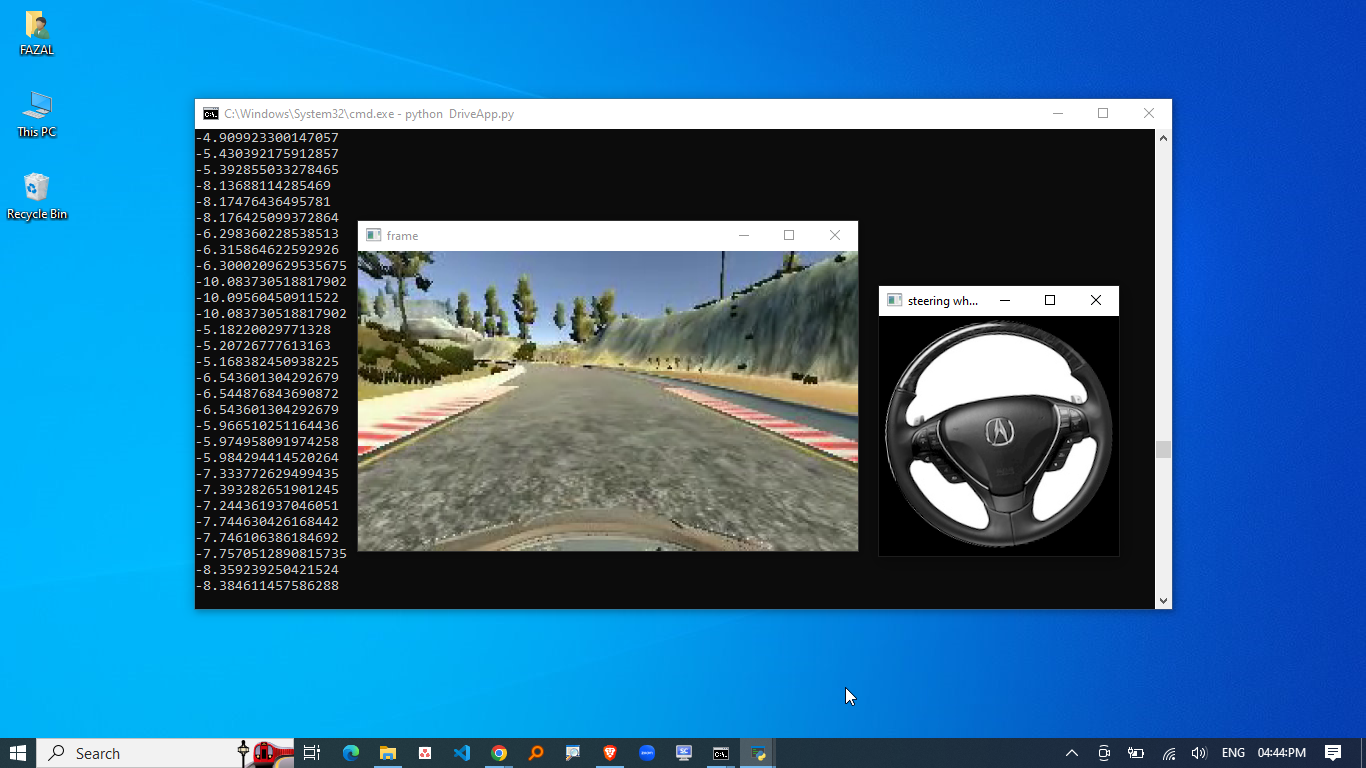Screen dimensions: 1366x768
Task: Click console value -10.09560450911522
Action: click(267, 298)
